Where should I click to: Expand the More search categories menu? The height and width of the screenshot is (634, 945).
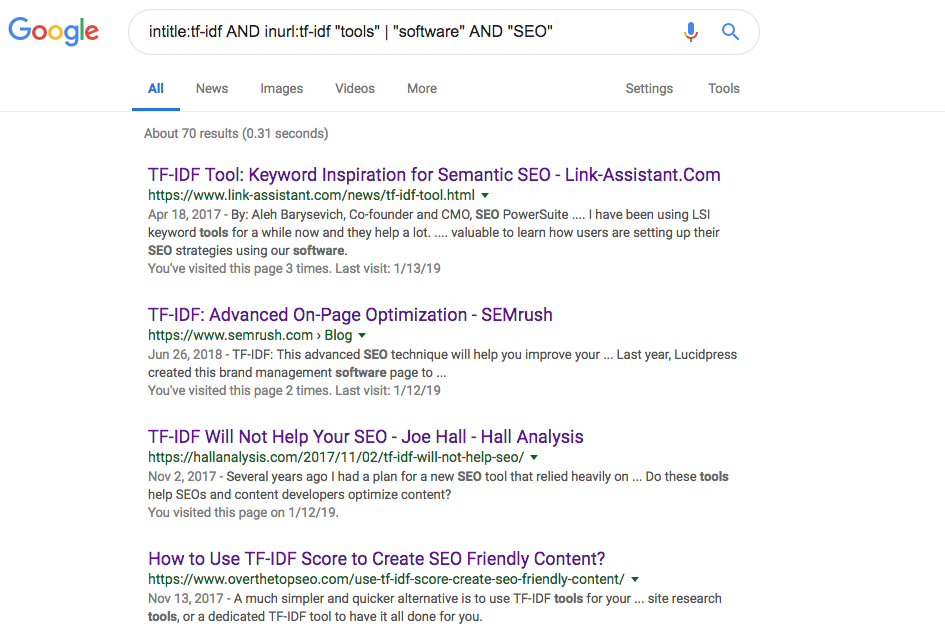(421, 88)
